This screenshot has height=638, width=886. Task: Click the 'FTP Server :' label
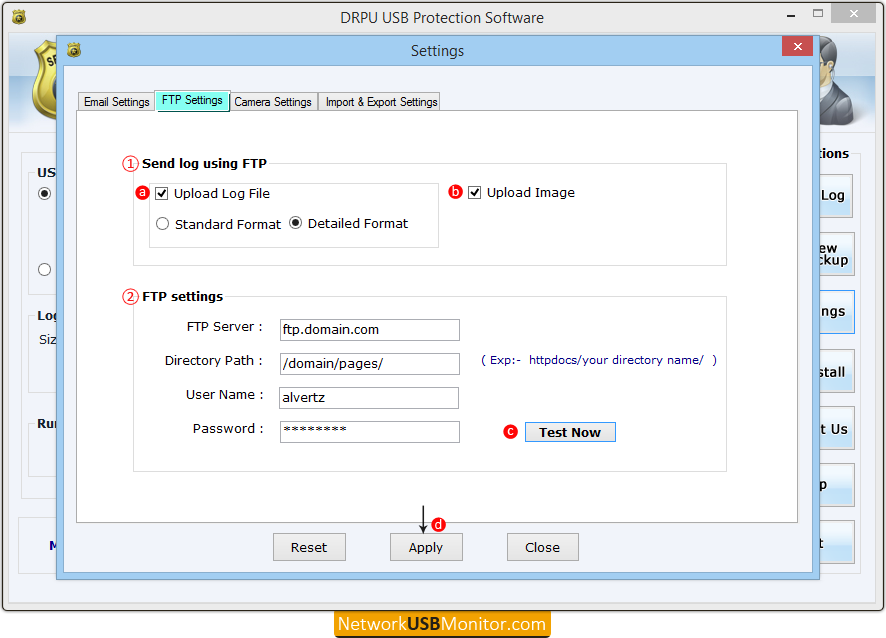tap(224, 327)
